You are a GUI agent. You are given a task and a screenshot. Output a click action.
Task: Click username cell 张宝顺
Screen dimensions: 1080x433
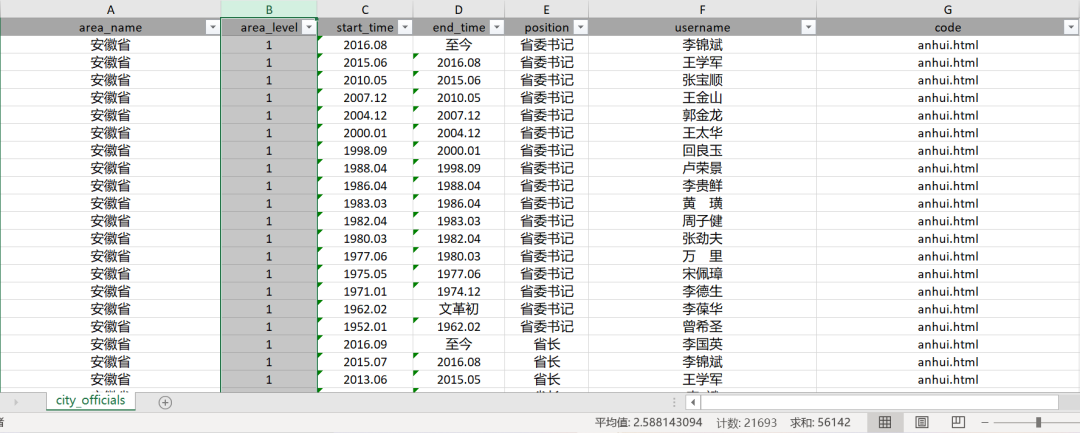(703, 80)
